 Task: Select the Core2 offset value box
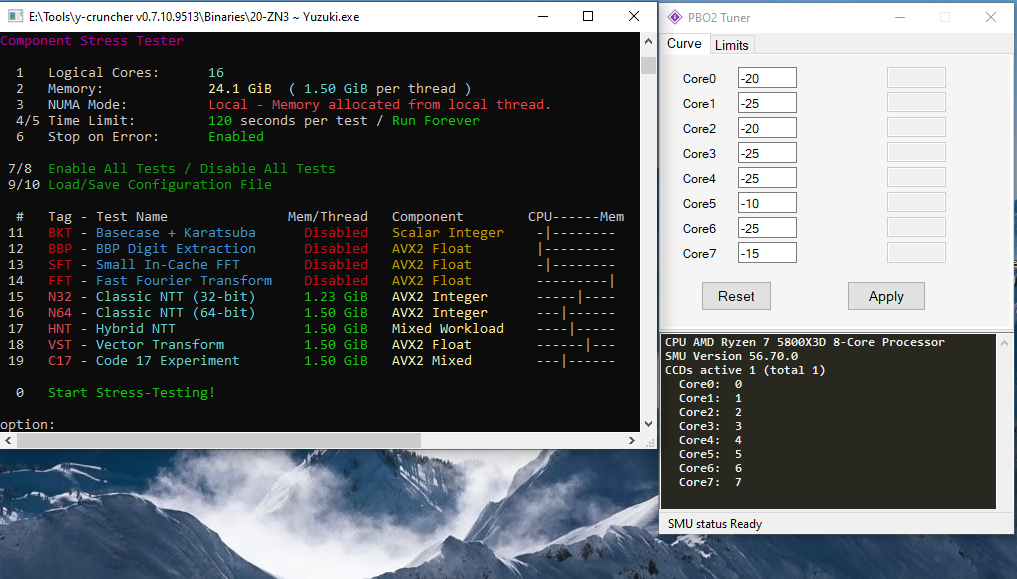(x=767, y=128)
